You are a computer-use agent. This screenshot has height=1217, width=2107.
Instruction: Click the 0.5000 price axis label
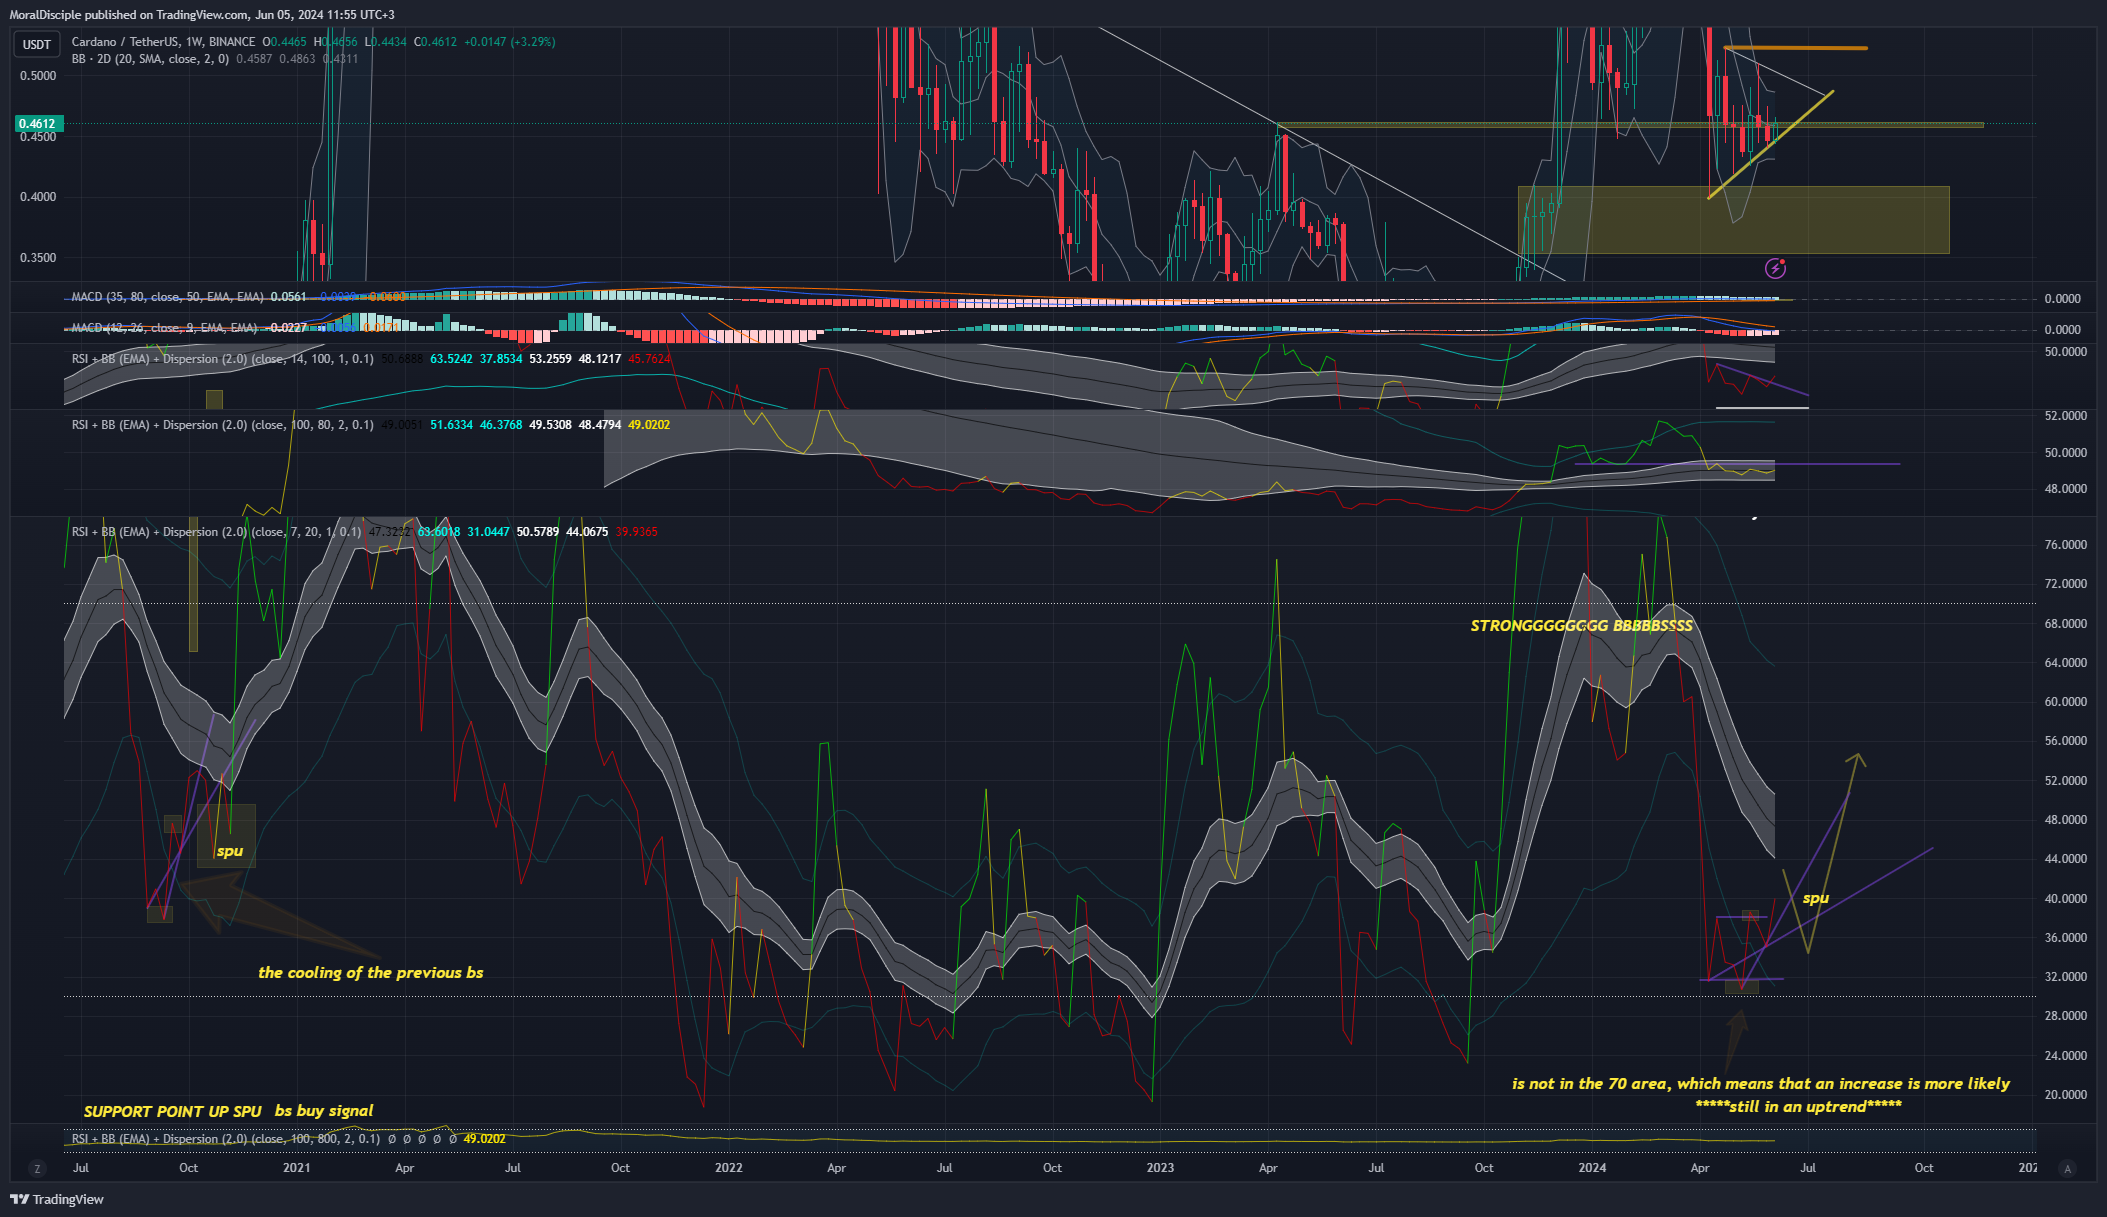[38, 76]
